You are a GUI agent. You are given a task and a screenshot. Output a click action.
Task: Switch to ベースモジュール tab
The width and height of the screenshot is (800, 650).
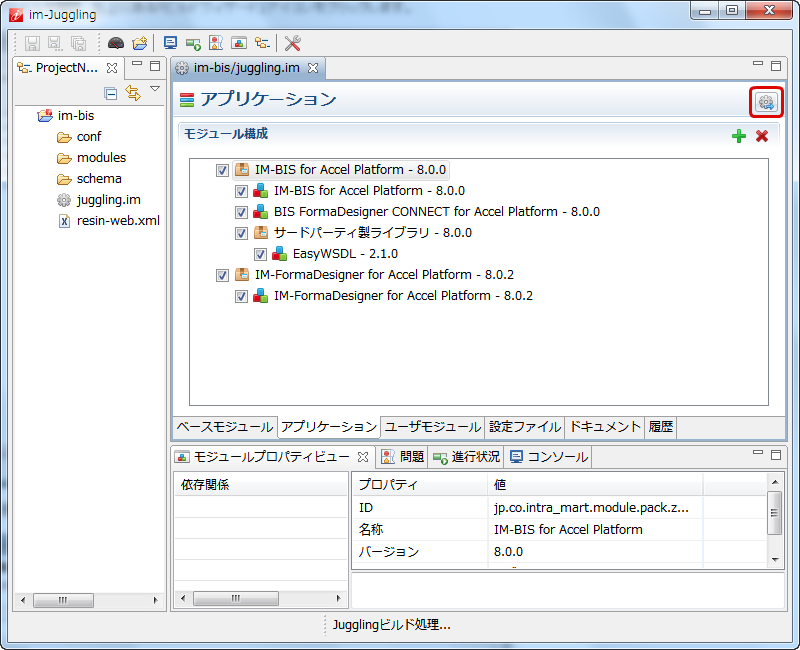tap(225, 427)
